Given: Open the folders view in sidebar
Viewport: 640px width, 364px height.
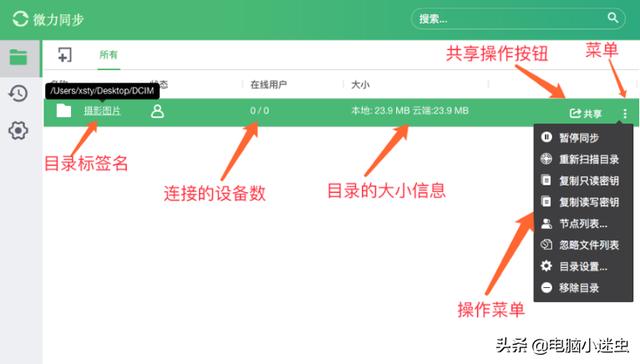Looking at the screenshot, I should point(19,57).
